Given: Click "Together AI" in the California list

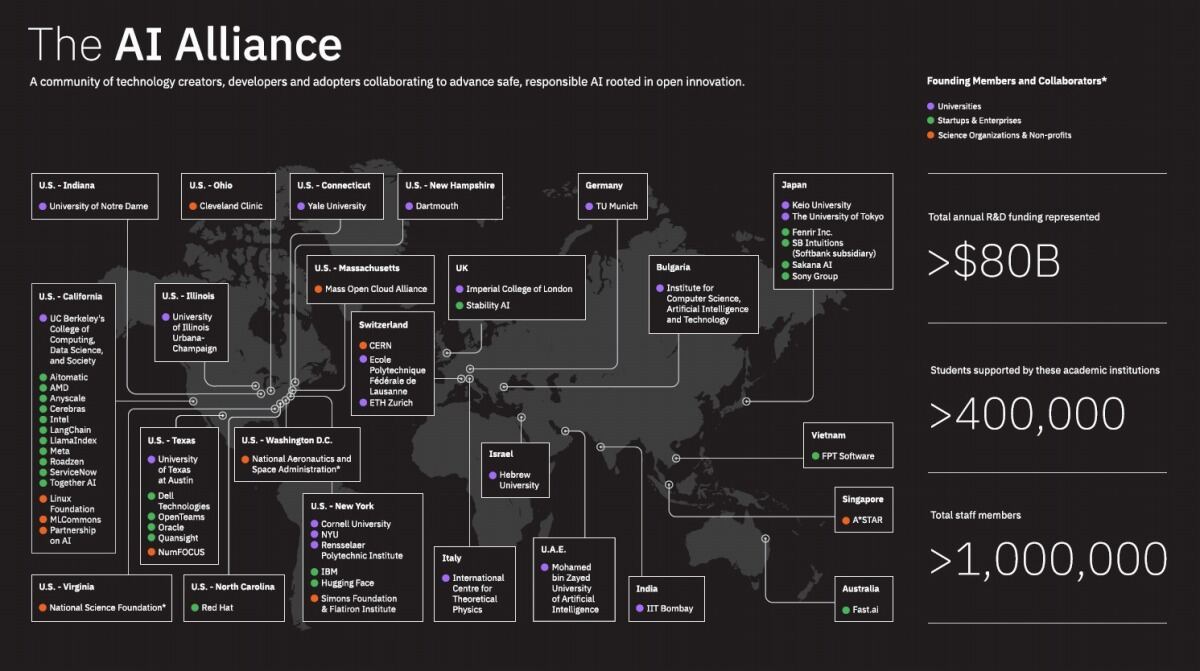Looking at the screenshot, I should [x=73, y=483].
